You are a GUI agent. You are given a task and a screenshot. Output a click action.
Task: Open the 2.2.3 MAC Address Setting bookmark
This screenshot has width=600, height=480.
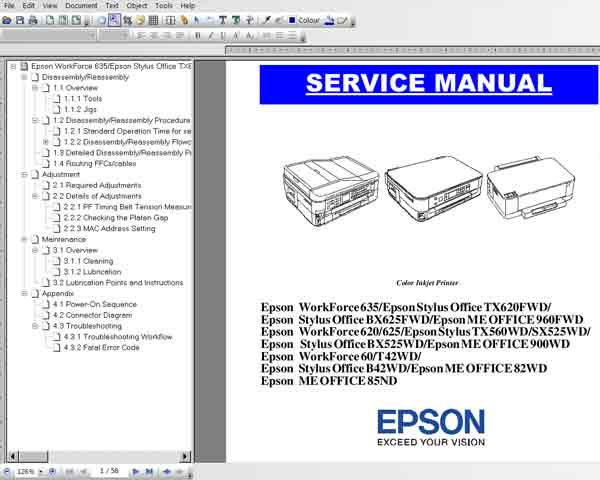click(109, 229)
